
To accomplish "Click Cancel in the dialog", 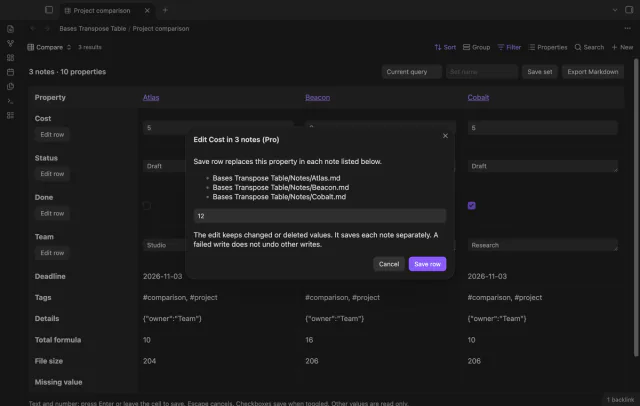I will point(389,264).
